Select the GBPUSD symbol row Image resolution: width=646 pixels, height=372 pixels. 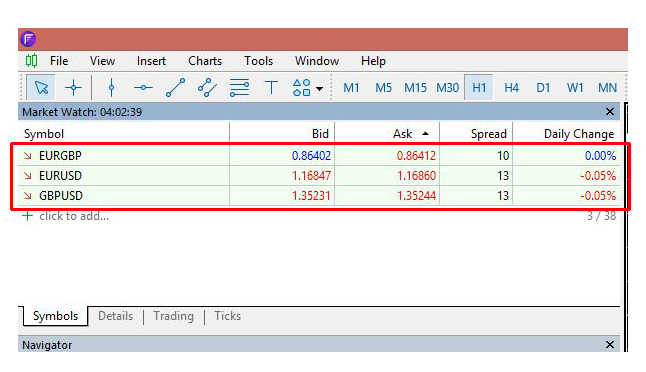click(319, 196)
